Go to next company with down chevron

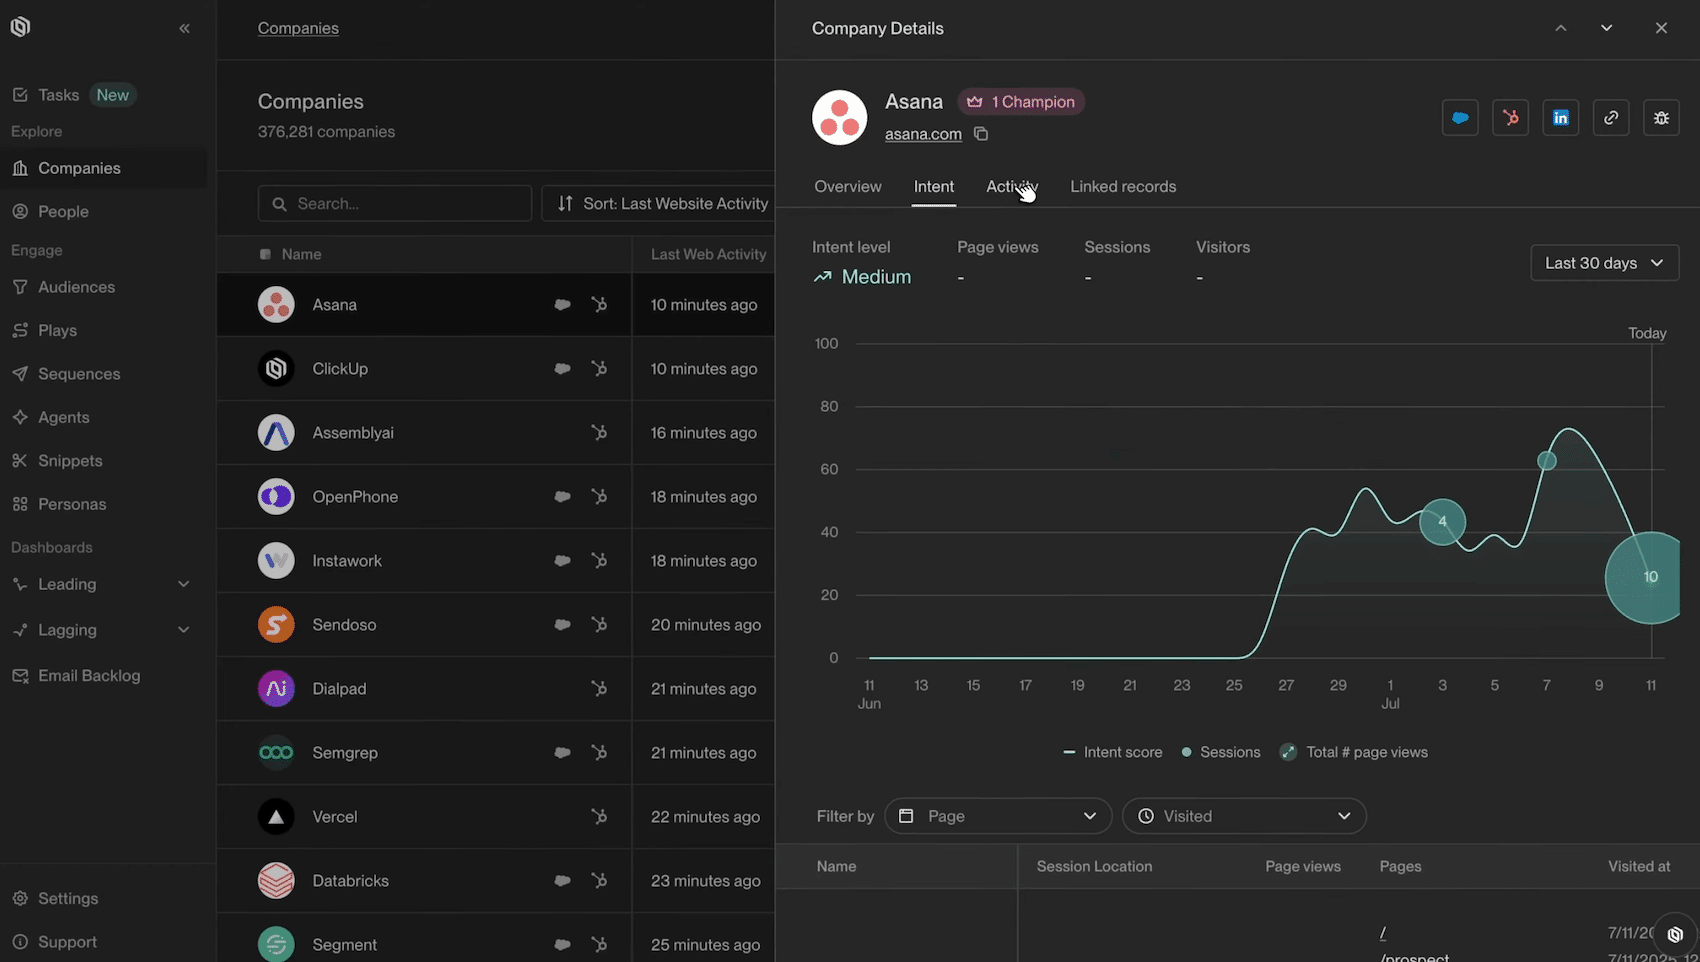(1607, 28)
